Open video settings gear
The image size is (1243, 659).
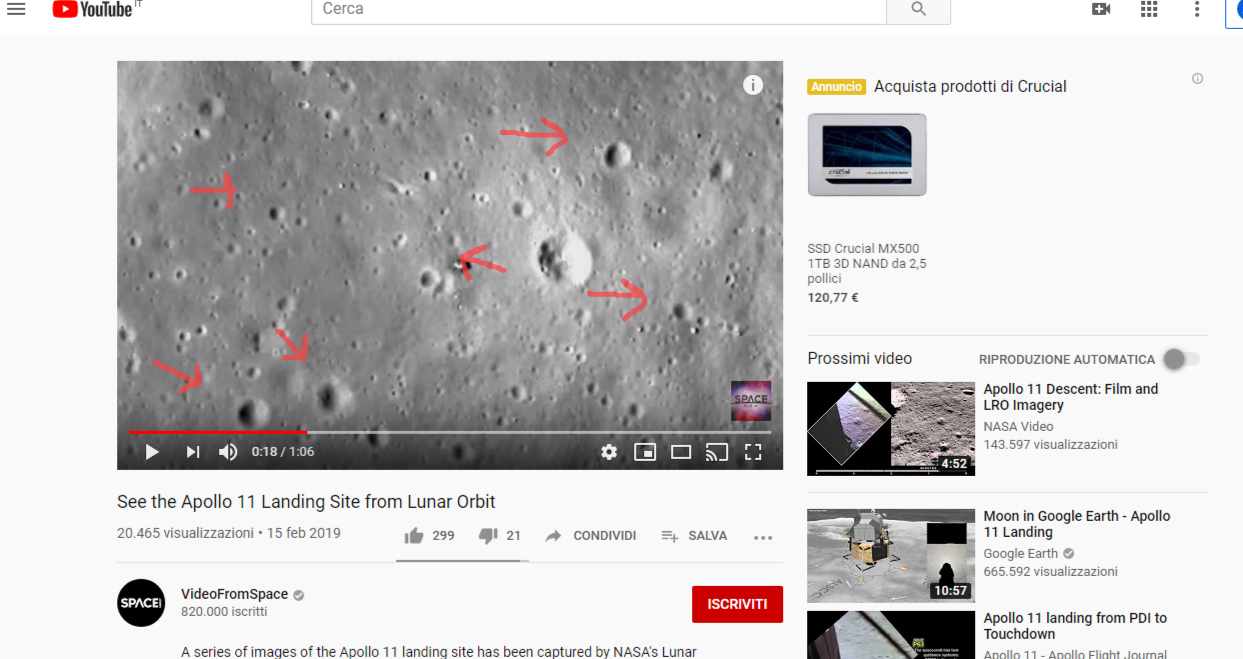tap(609, 452)
